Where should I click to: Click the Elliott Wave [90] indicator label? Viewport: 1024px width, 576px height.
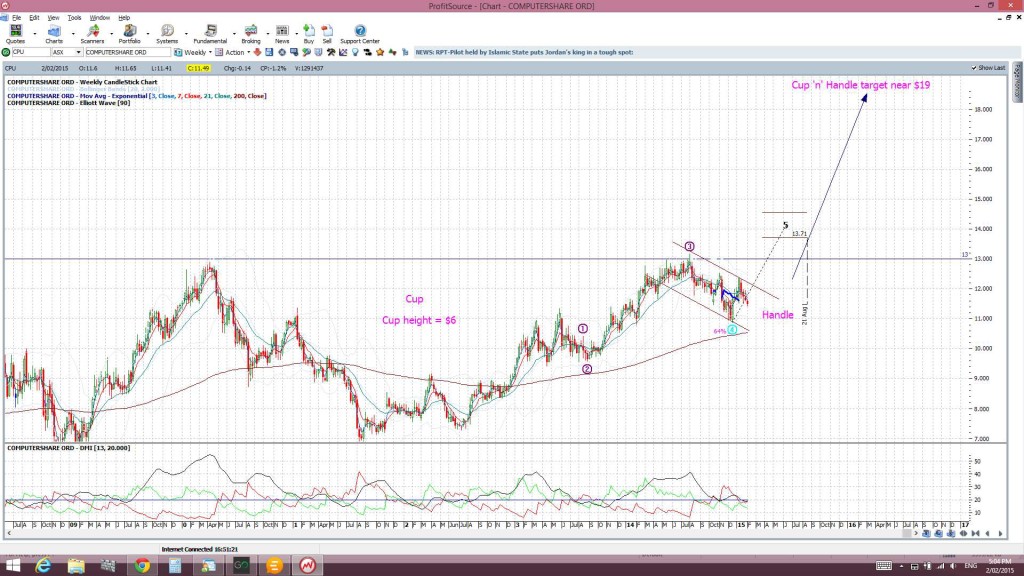coord(69,103)
